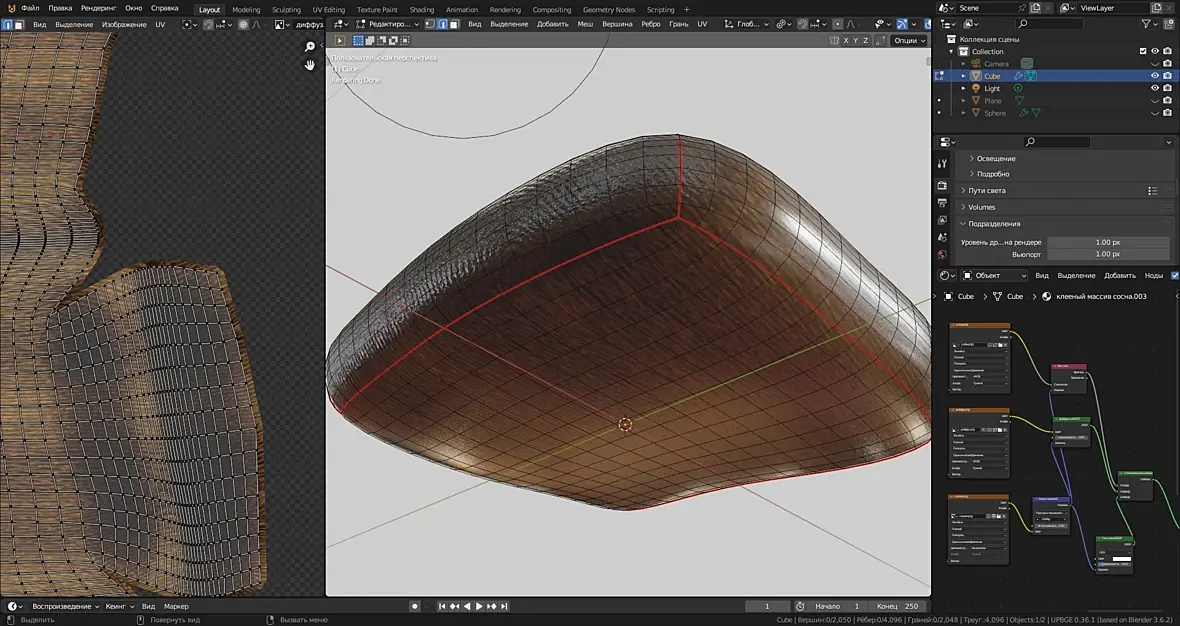Click the play animation button in timeline
Viewport: 1180px width, 626px height.
pos(479,606)
